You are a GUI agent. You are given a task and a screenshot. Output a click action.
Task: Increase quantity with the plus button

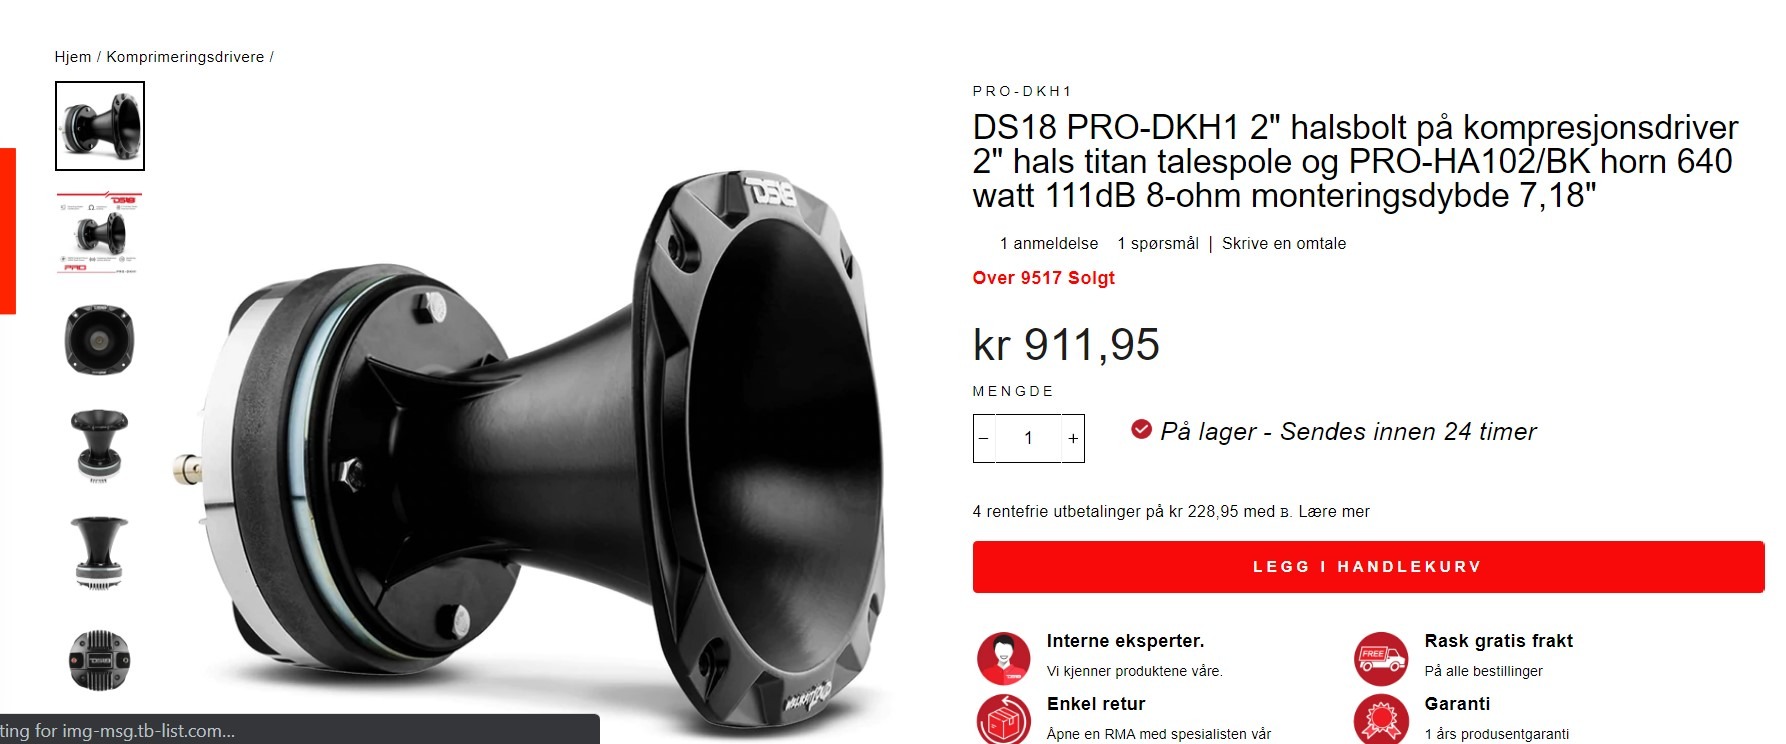pos(1073,438)
